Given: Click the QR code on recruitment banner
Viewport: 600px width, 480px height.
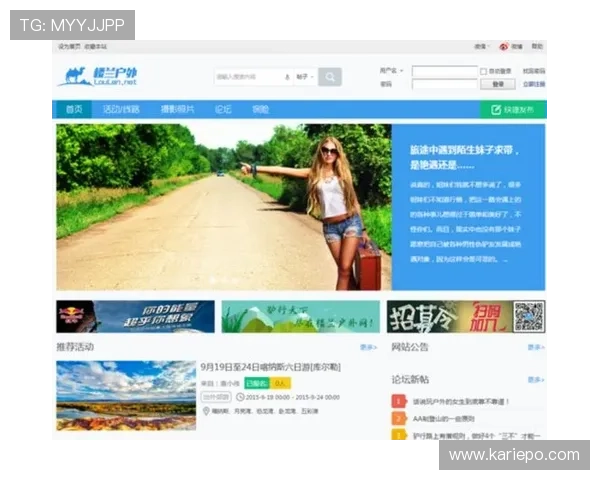Looking at the screenshot, I should [x=528, y=317].
